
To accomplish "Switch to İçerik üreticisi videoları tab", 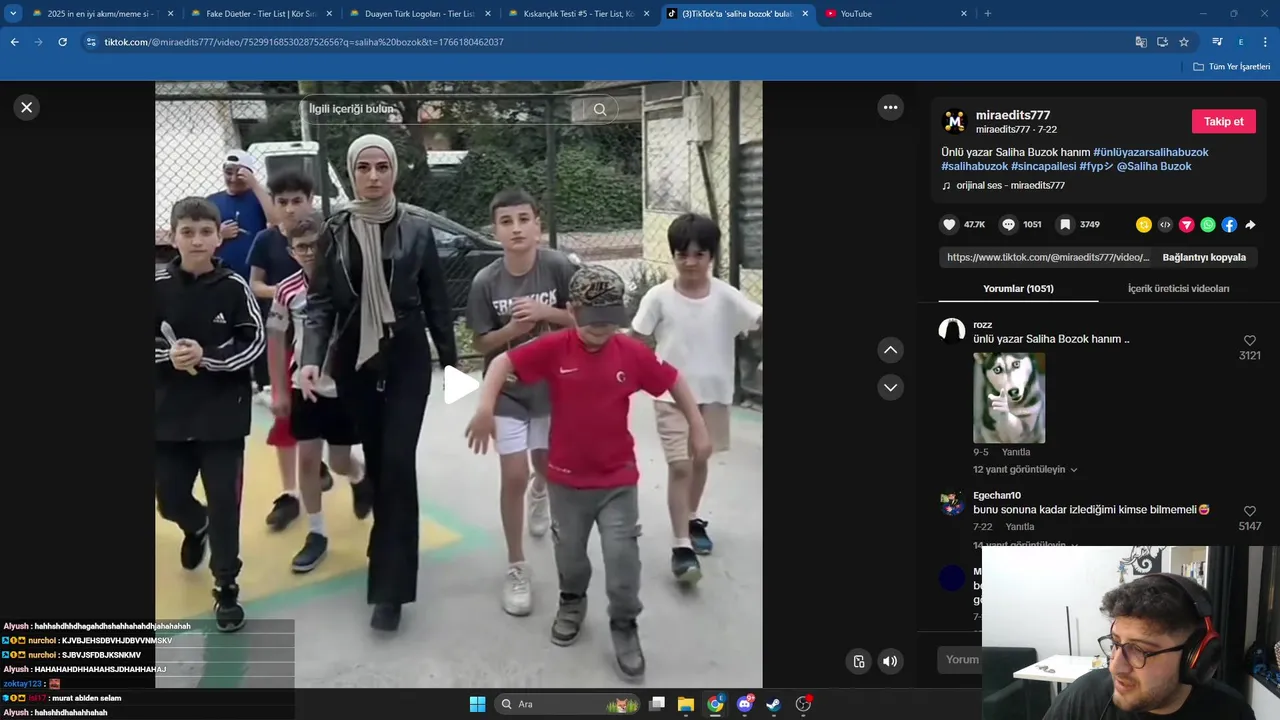I will (1178, 288).
